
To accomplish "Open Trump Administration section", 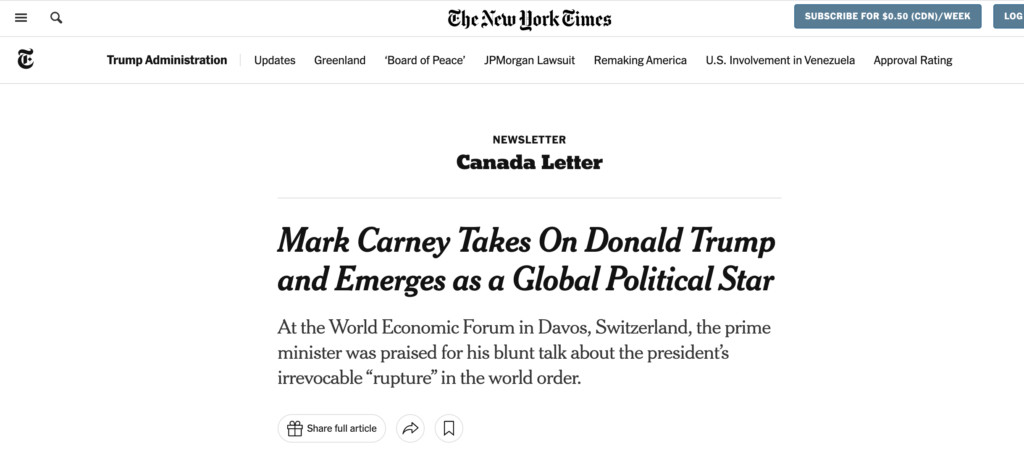I will click(x=167, y=60).
